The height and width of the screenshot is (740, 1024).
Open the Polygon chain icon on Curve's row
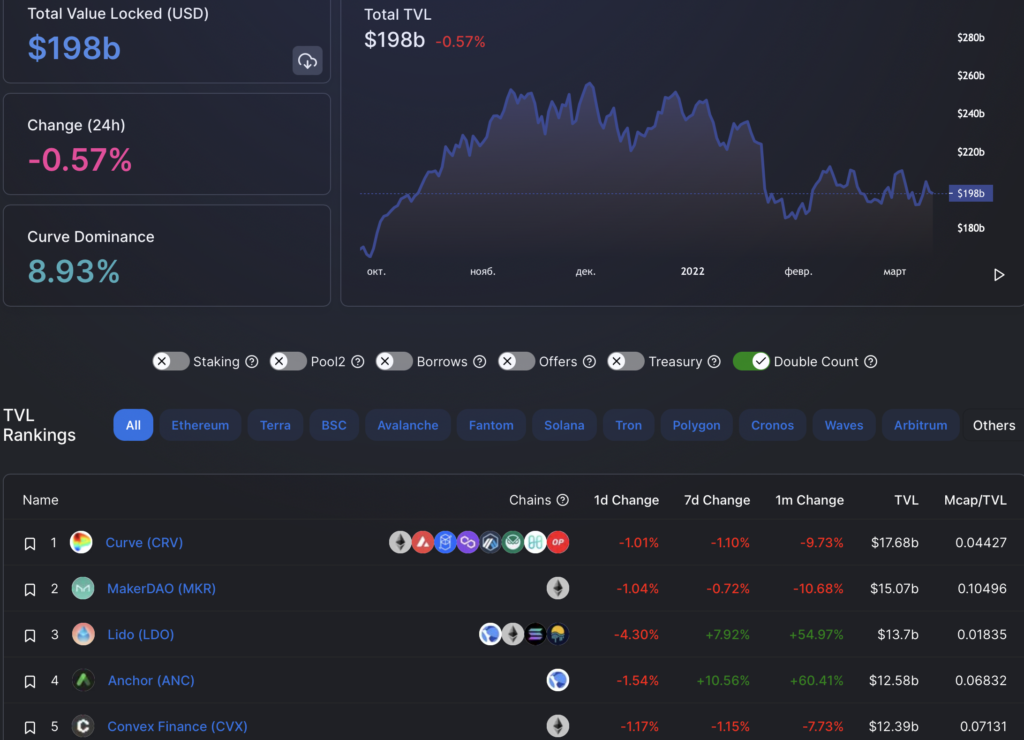pyautogui.click(x=467, y=542)
